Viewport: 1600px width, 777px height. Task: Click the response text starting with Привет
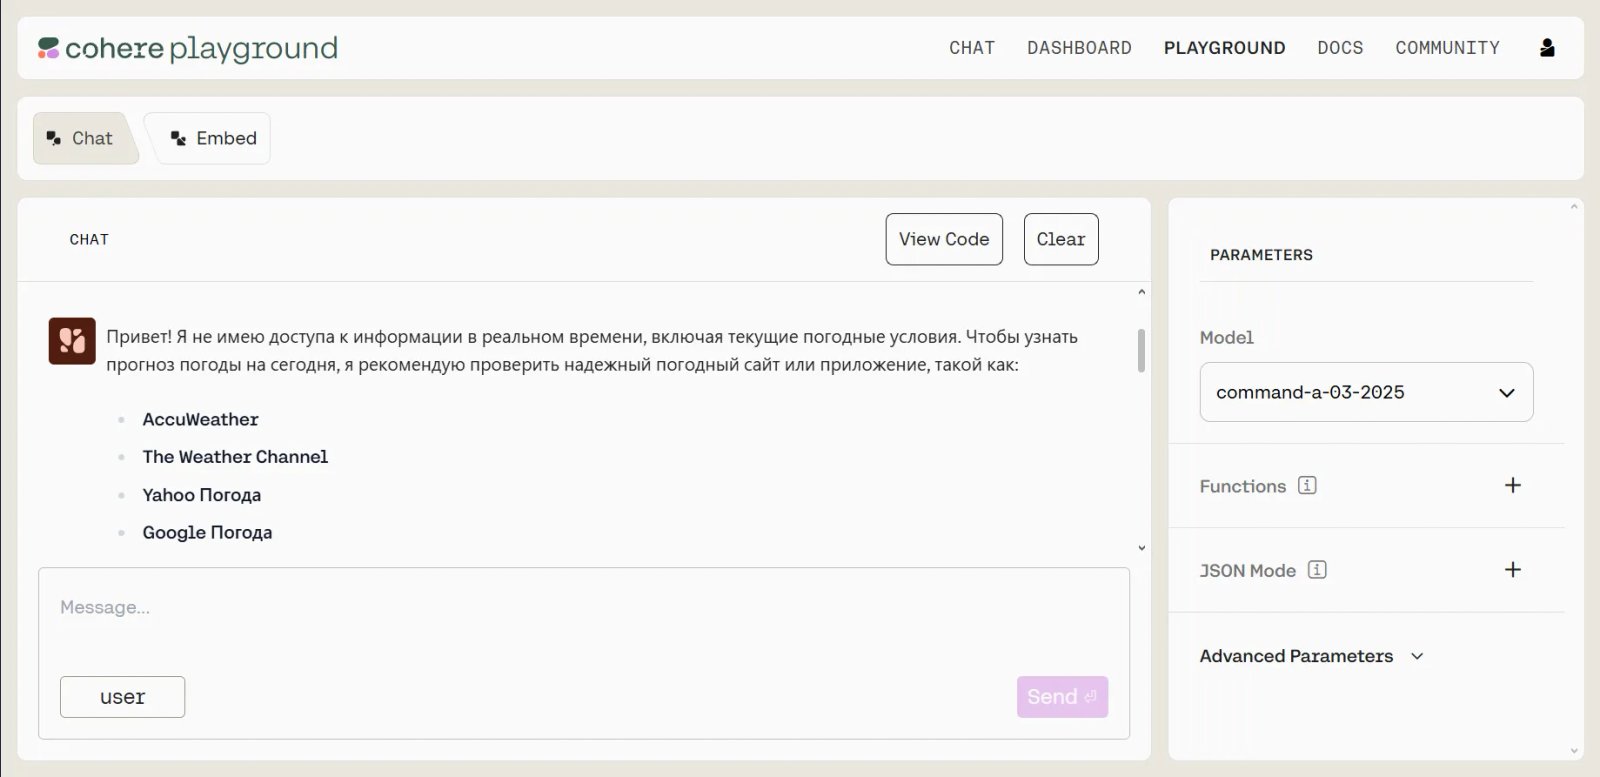592,351
